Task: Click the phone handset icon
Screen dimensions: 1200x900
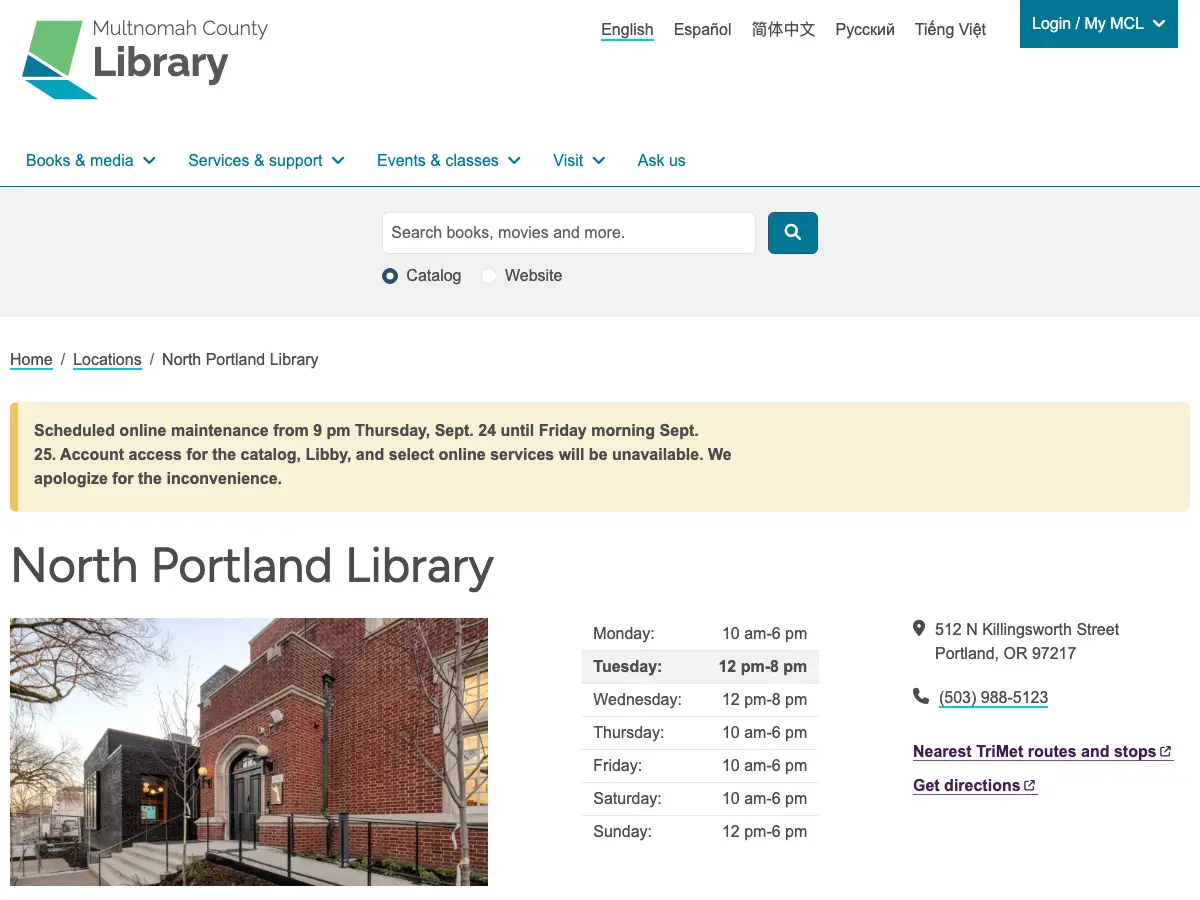Action: pyautogui.click(x=920, y=696)
